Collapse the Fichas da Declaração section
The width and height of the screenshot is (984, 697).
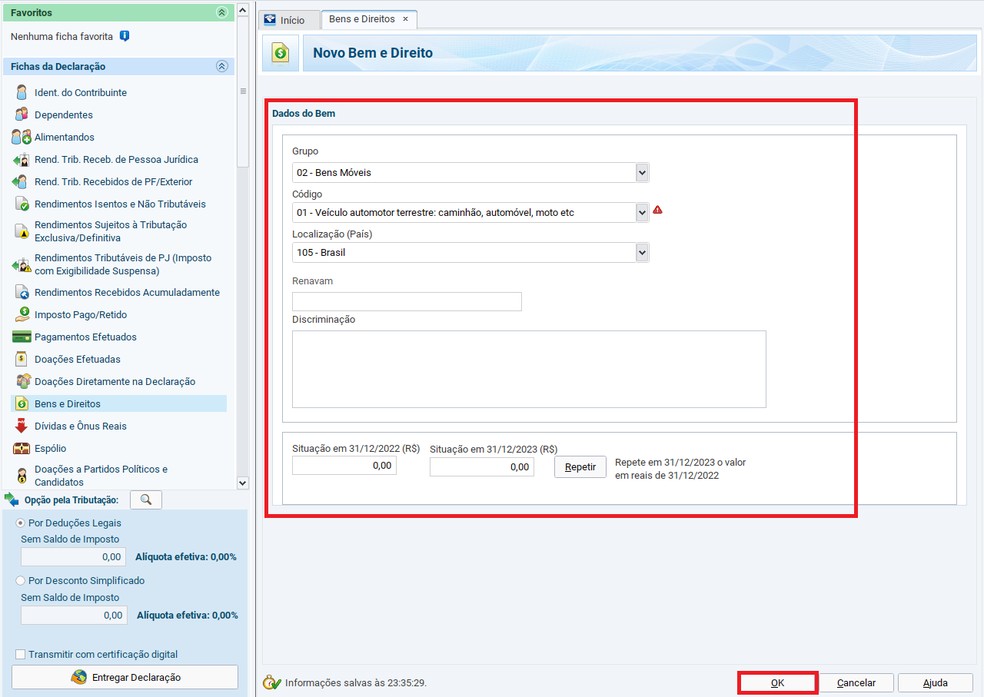[x=221, y=66]
